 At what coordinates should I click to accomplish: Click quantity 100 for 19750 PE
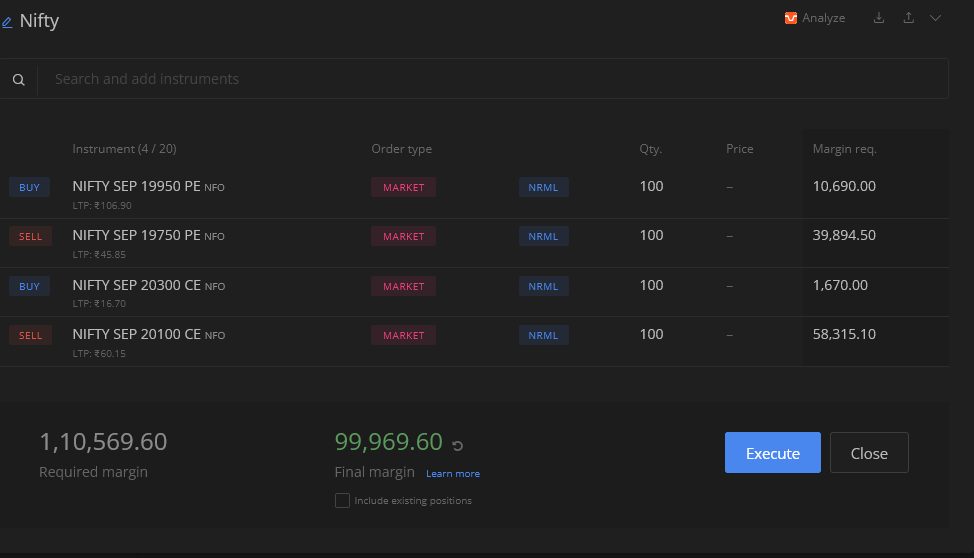coord(651,236)
